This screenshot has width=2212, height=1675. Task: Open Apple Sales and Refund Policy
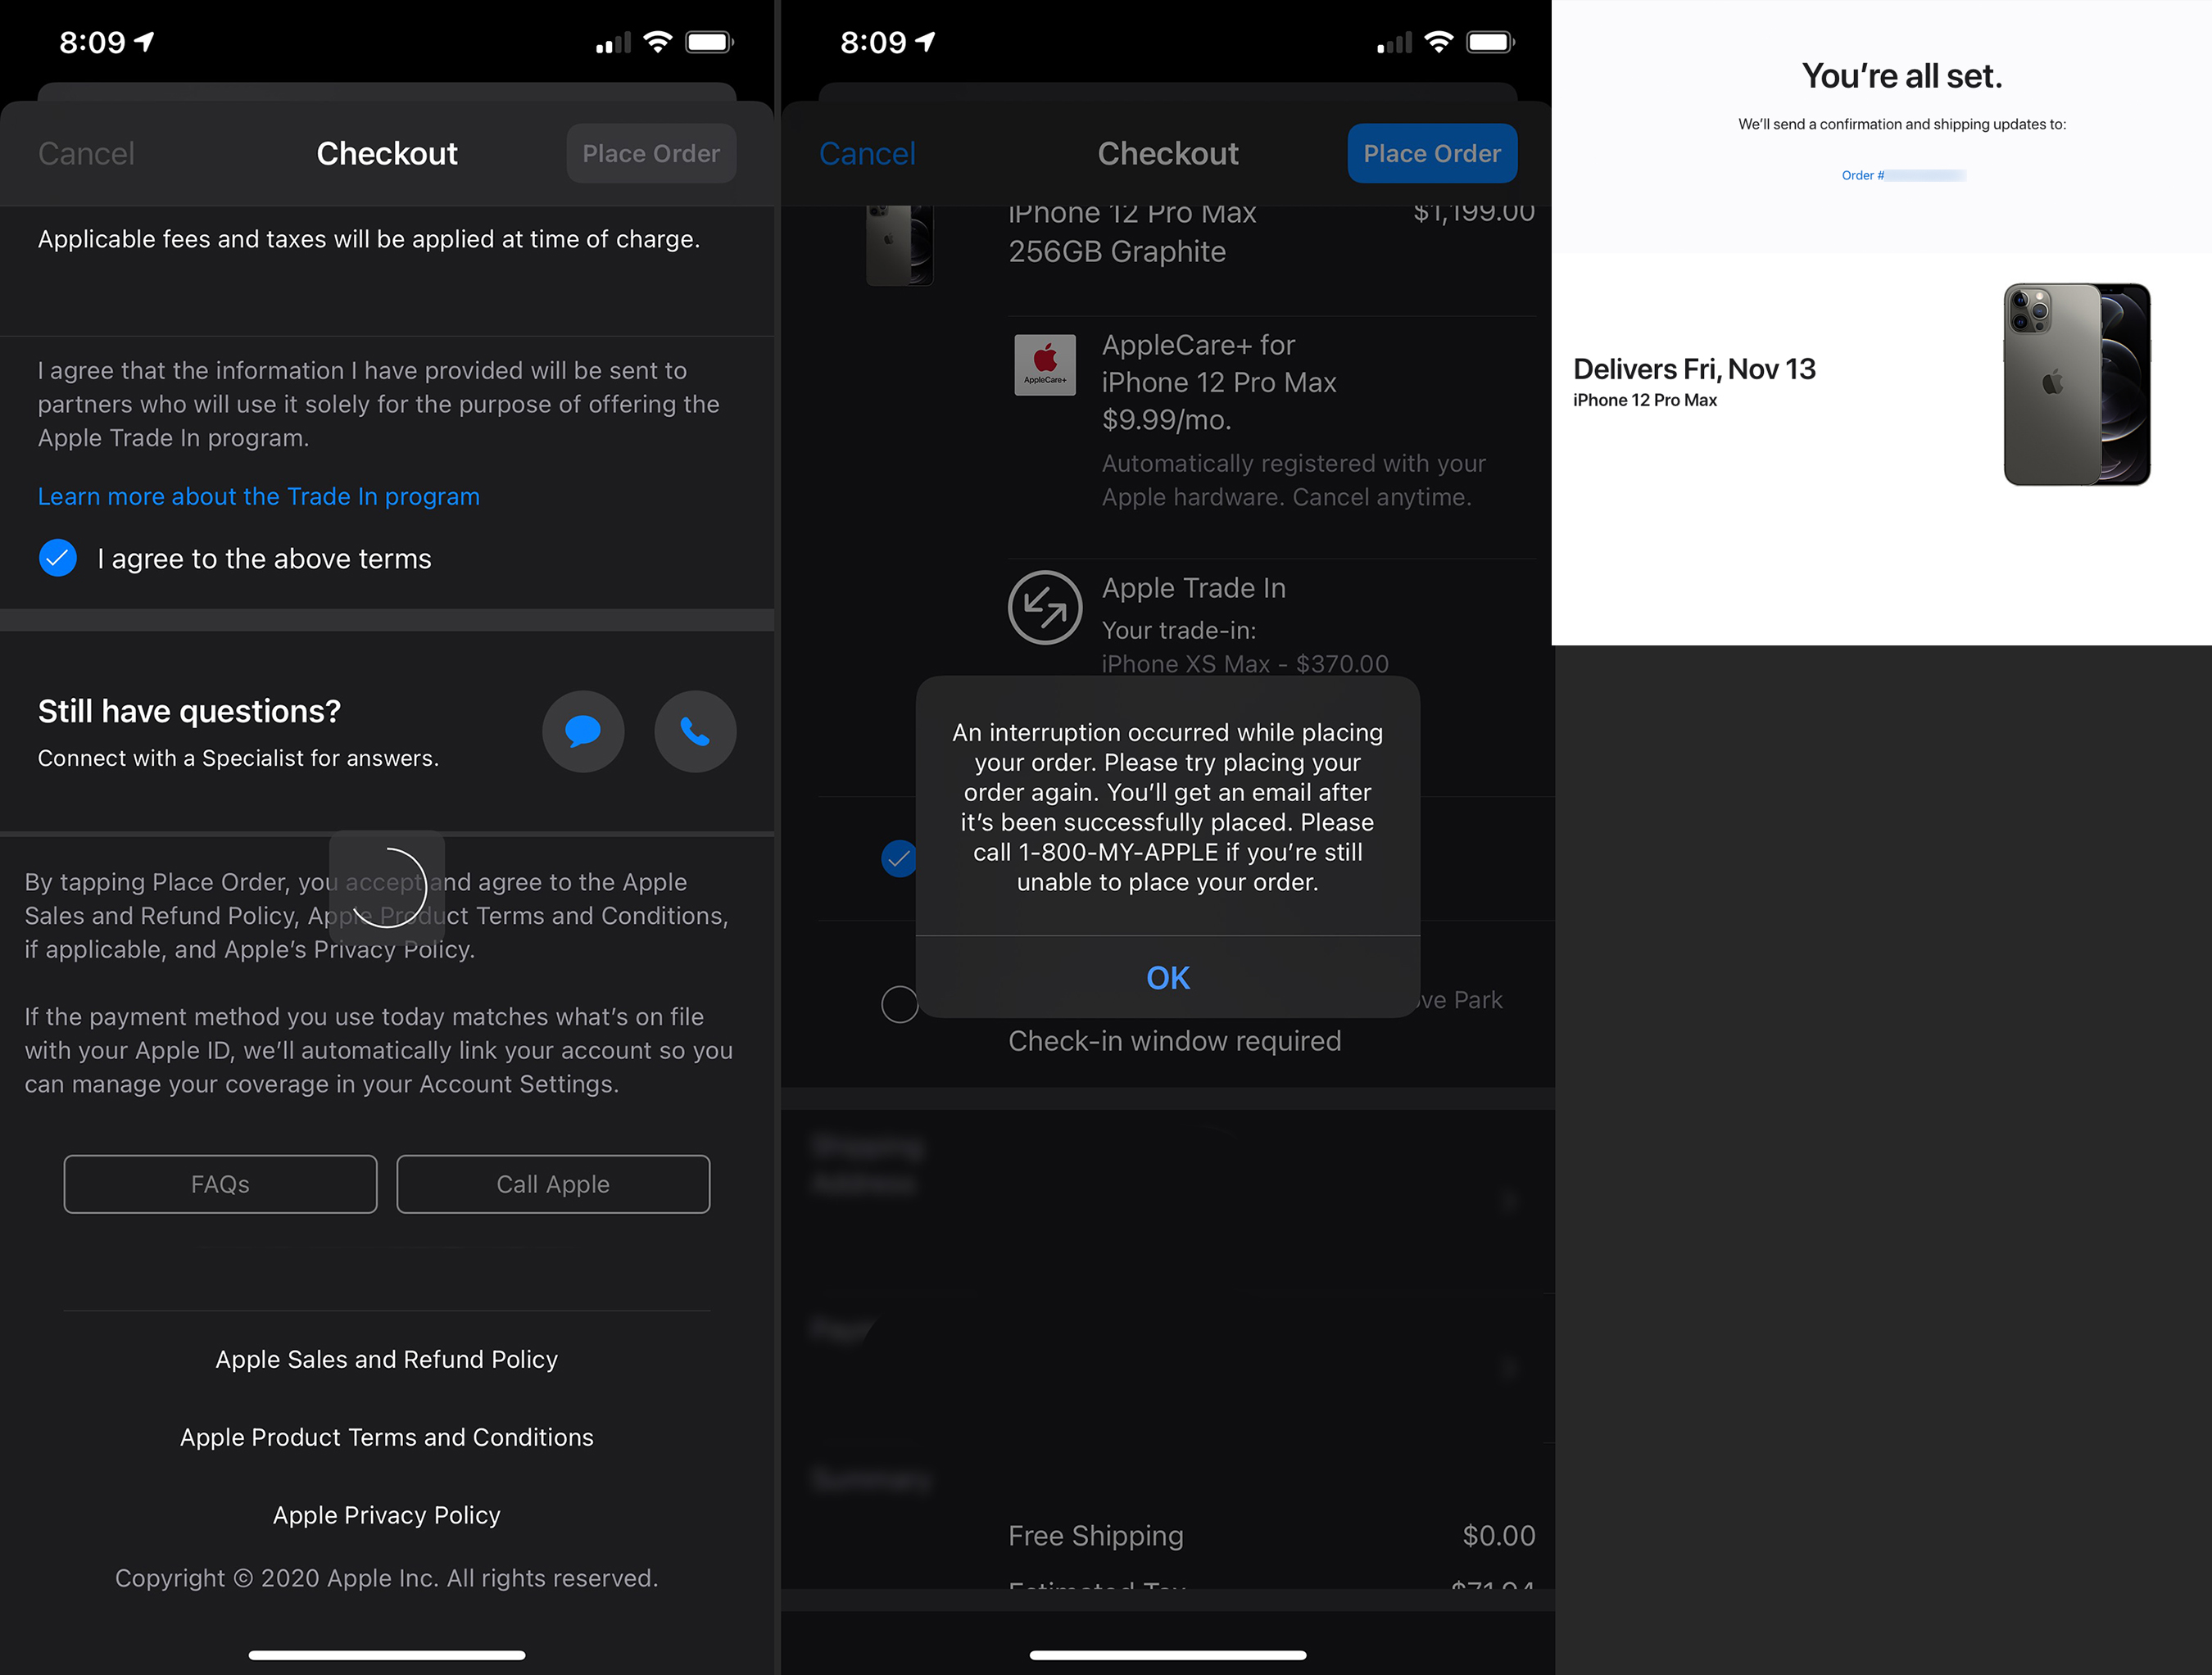[386, 1359]
